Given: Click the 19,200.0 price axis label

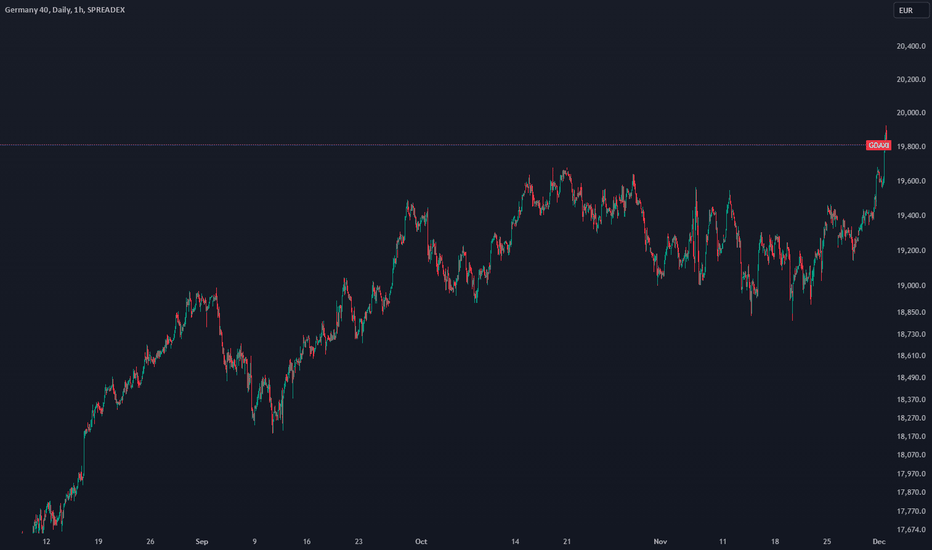Looking at the screenshot, I should pyautogui.click(x=911, y=250).
